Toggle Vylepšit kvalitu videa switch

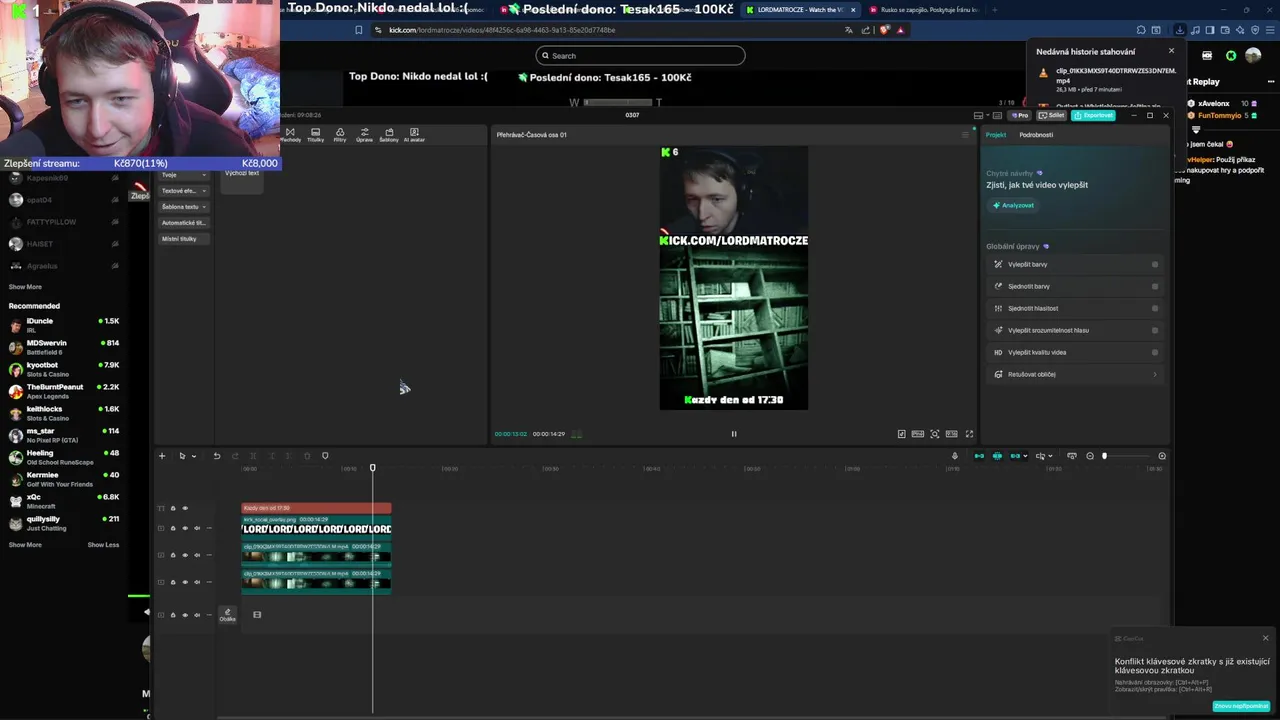[x=1155, y=353]
